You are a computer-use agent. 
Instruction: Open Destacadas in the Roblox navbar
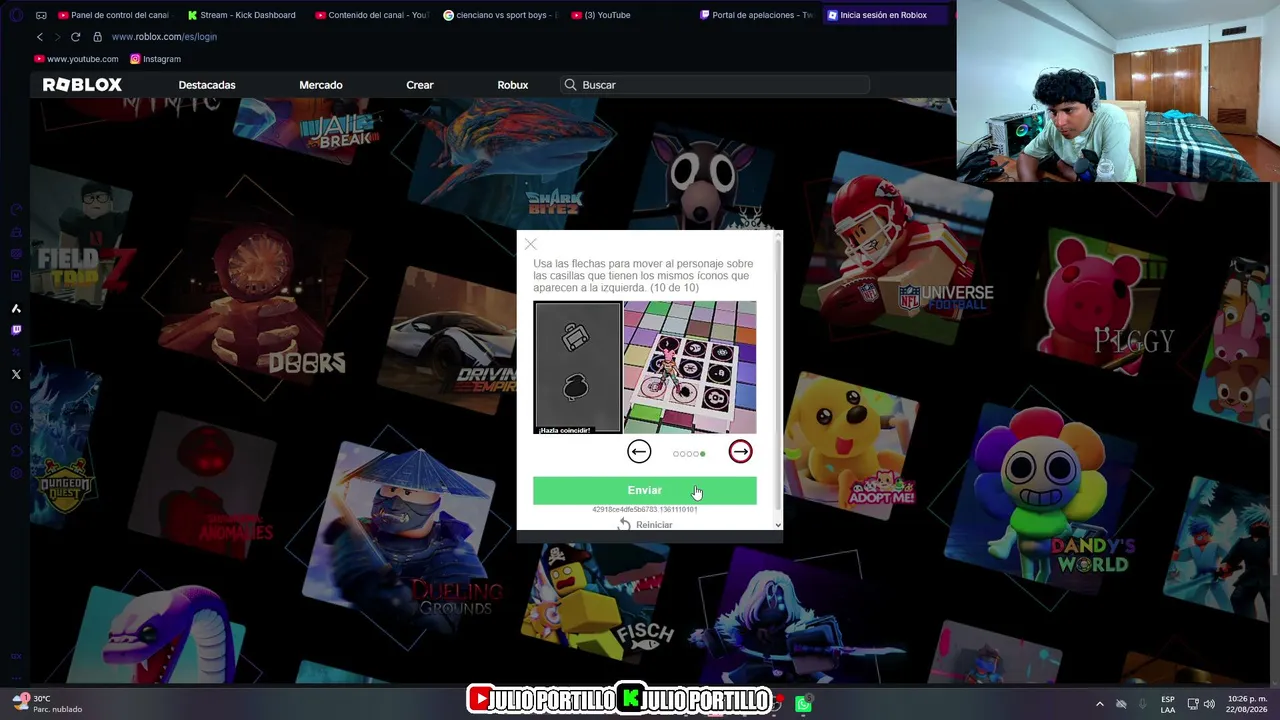click(x=207, y=85)
